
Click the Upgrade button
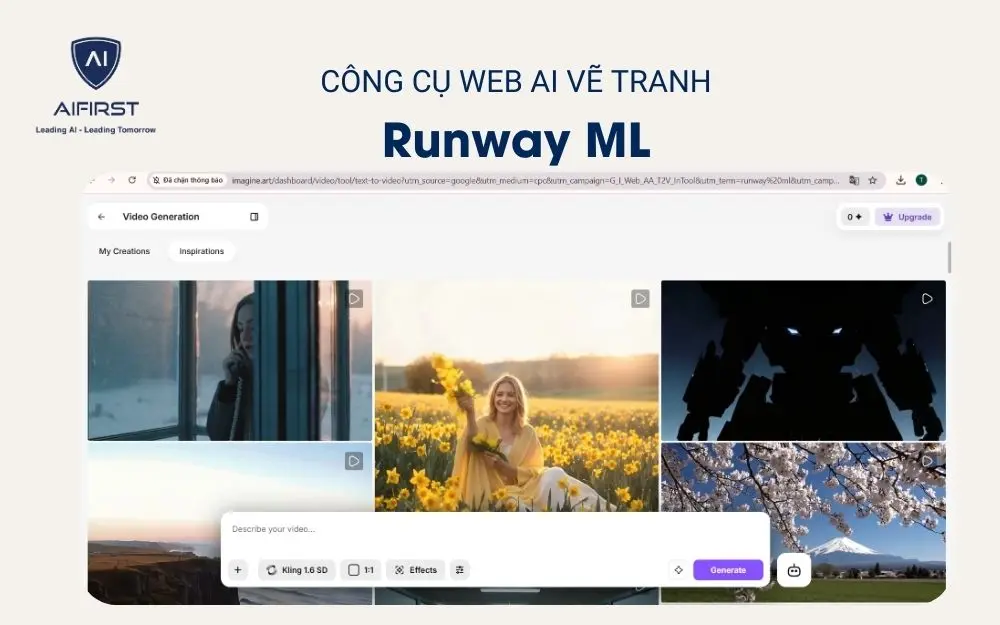coord(907,217)
